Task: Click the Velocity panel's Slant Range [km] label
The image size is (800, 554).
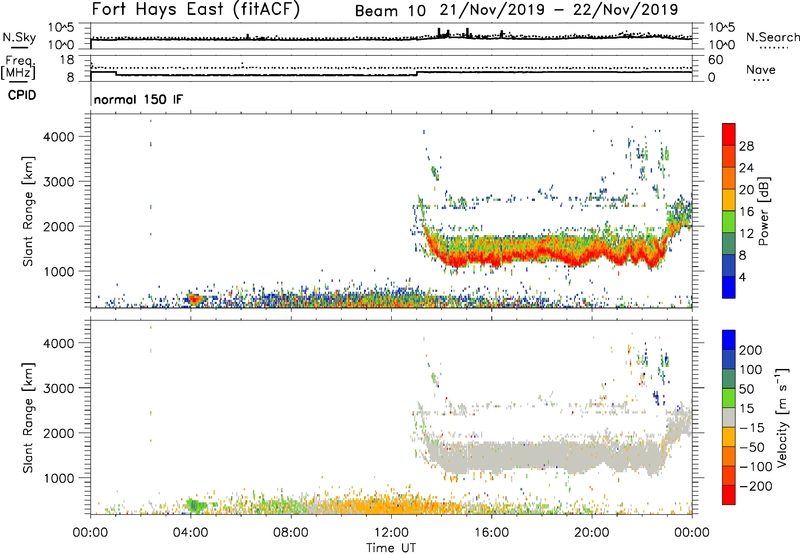Action: click(x=28, y=417)
